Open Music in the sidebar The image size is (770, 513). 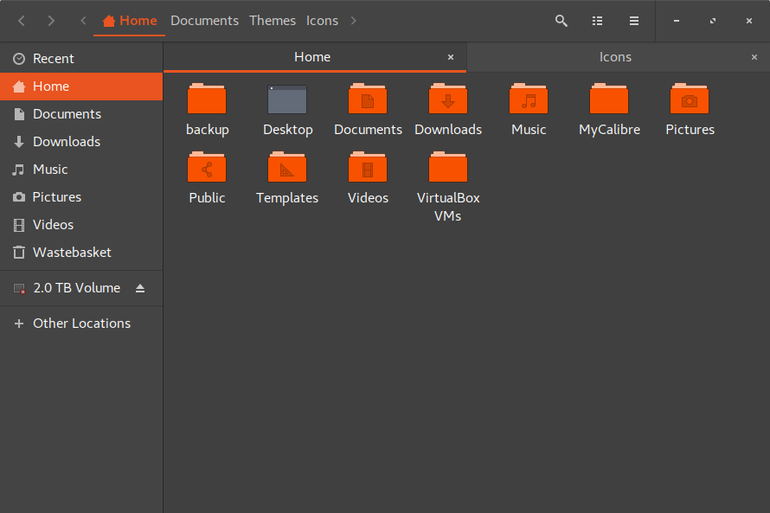[81, 169]
